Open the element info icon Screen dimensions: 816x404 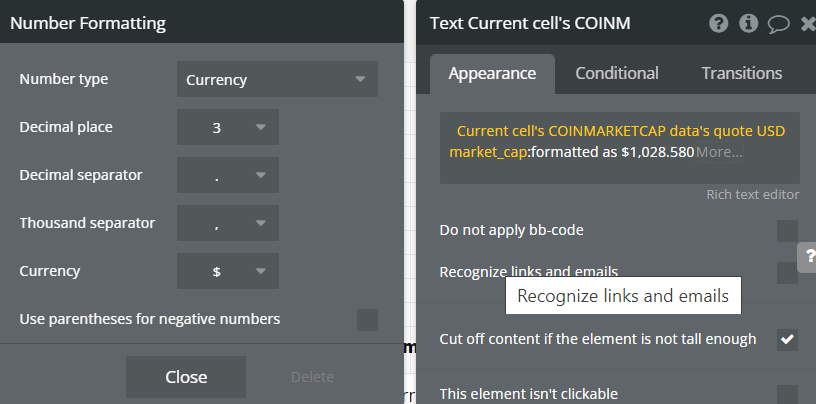pos(748,24)
